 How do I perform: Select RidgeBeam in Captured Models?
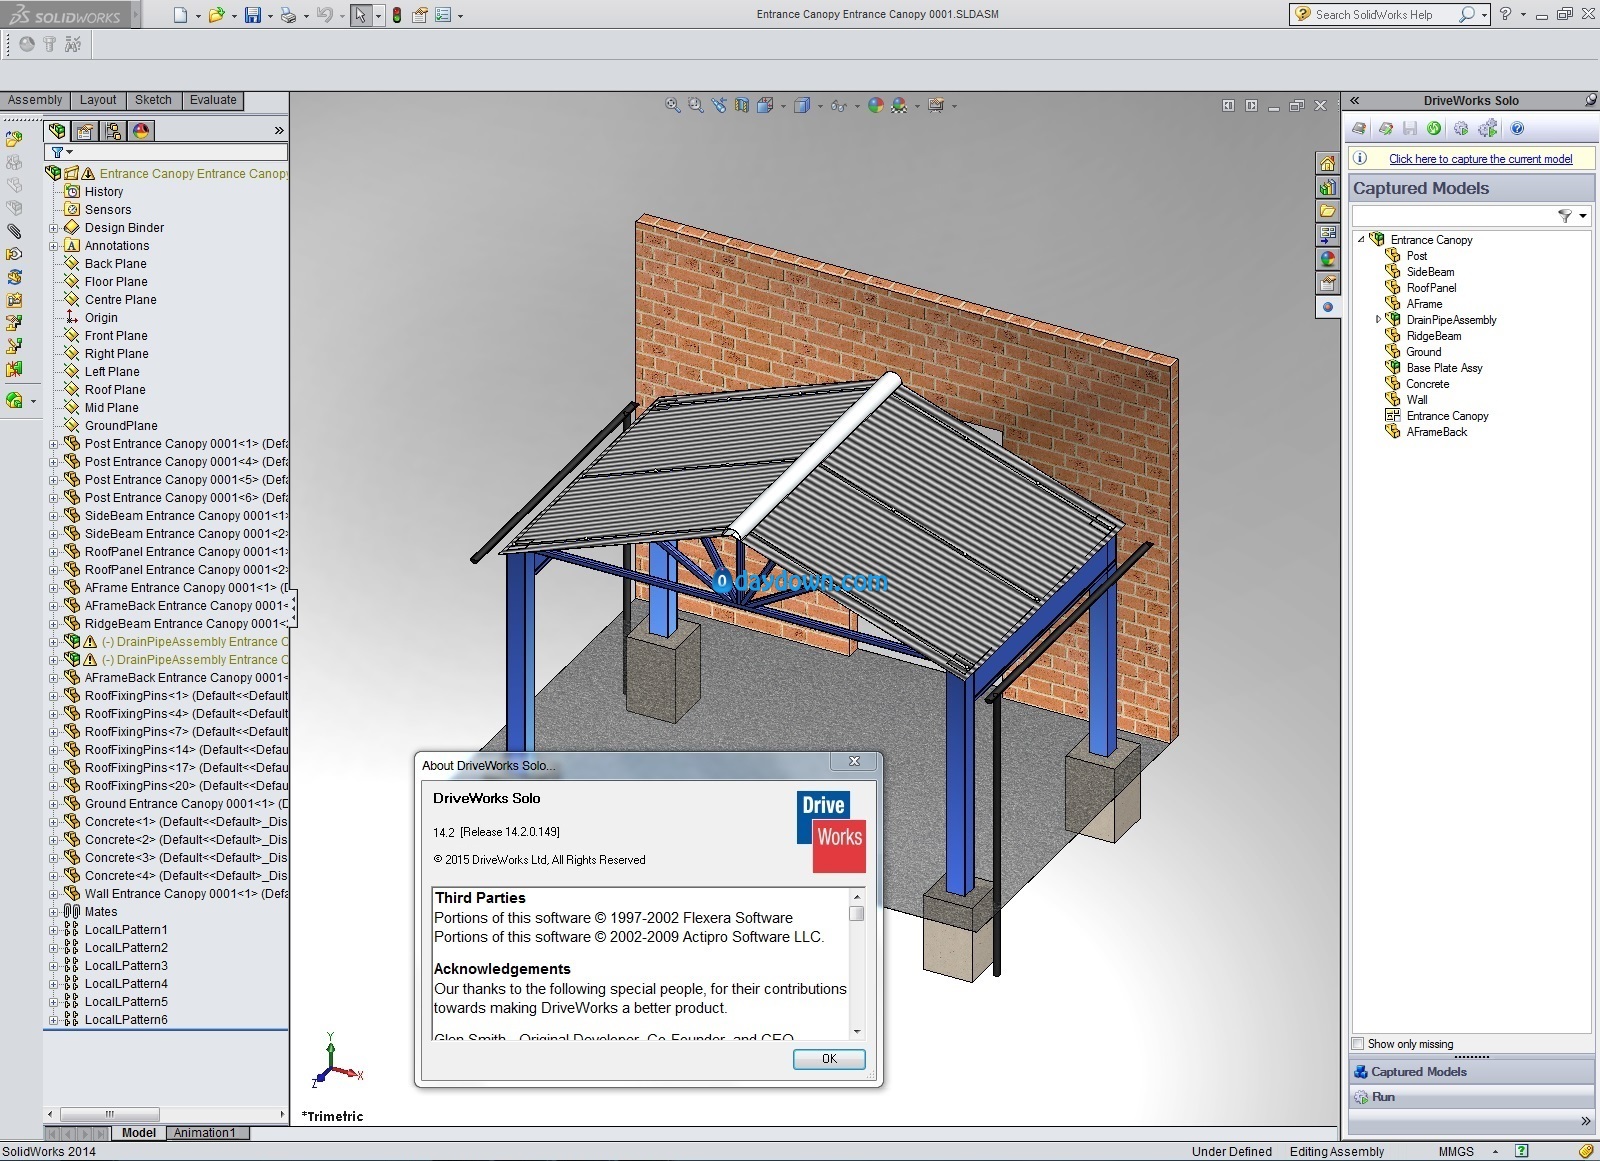tap(1433, 336)
